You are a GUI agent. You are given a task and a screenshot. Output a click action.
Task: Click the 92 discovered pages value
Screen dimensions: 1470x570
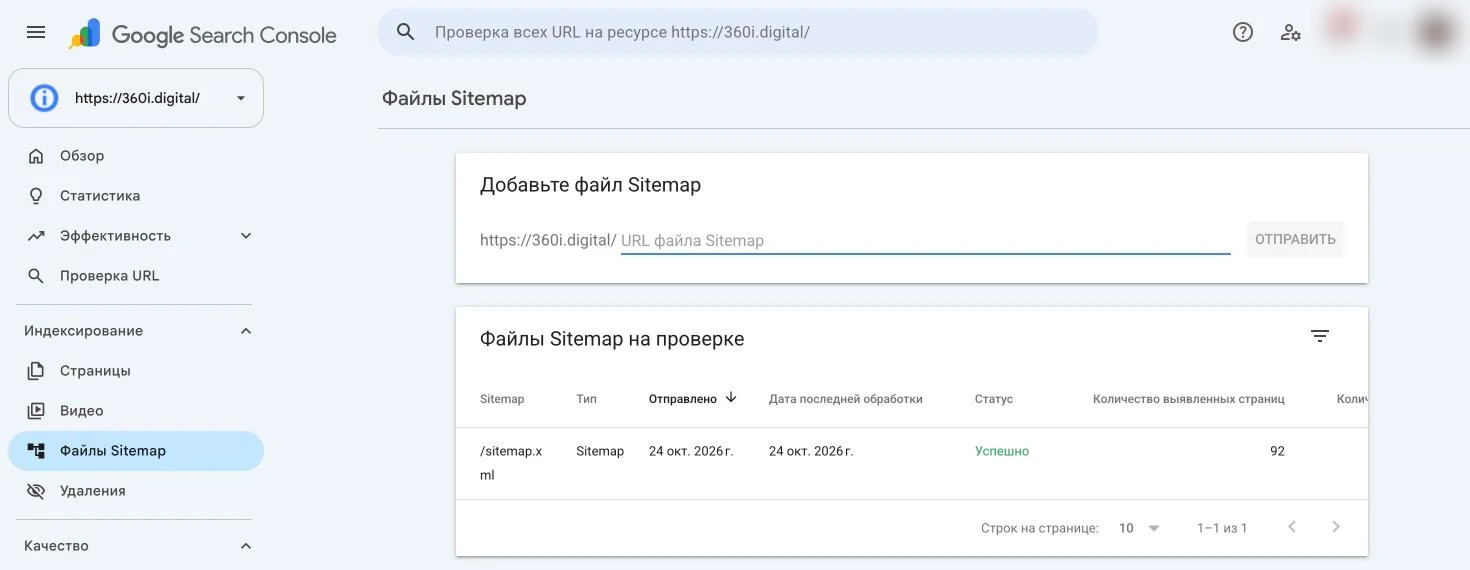(1277, 451)
